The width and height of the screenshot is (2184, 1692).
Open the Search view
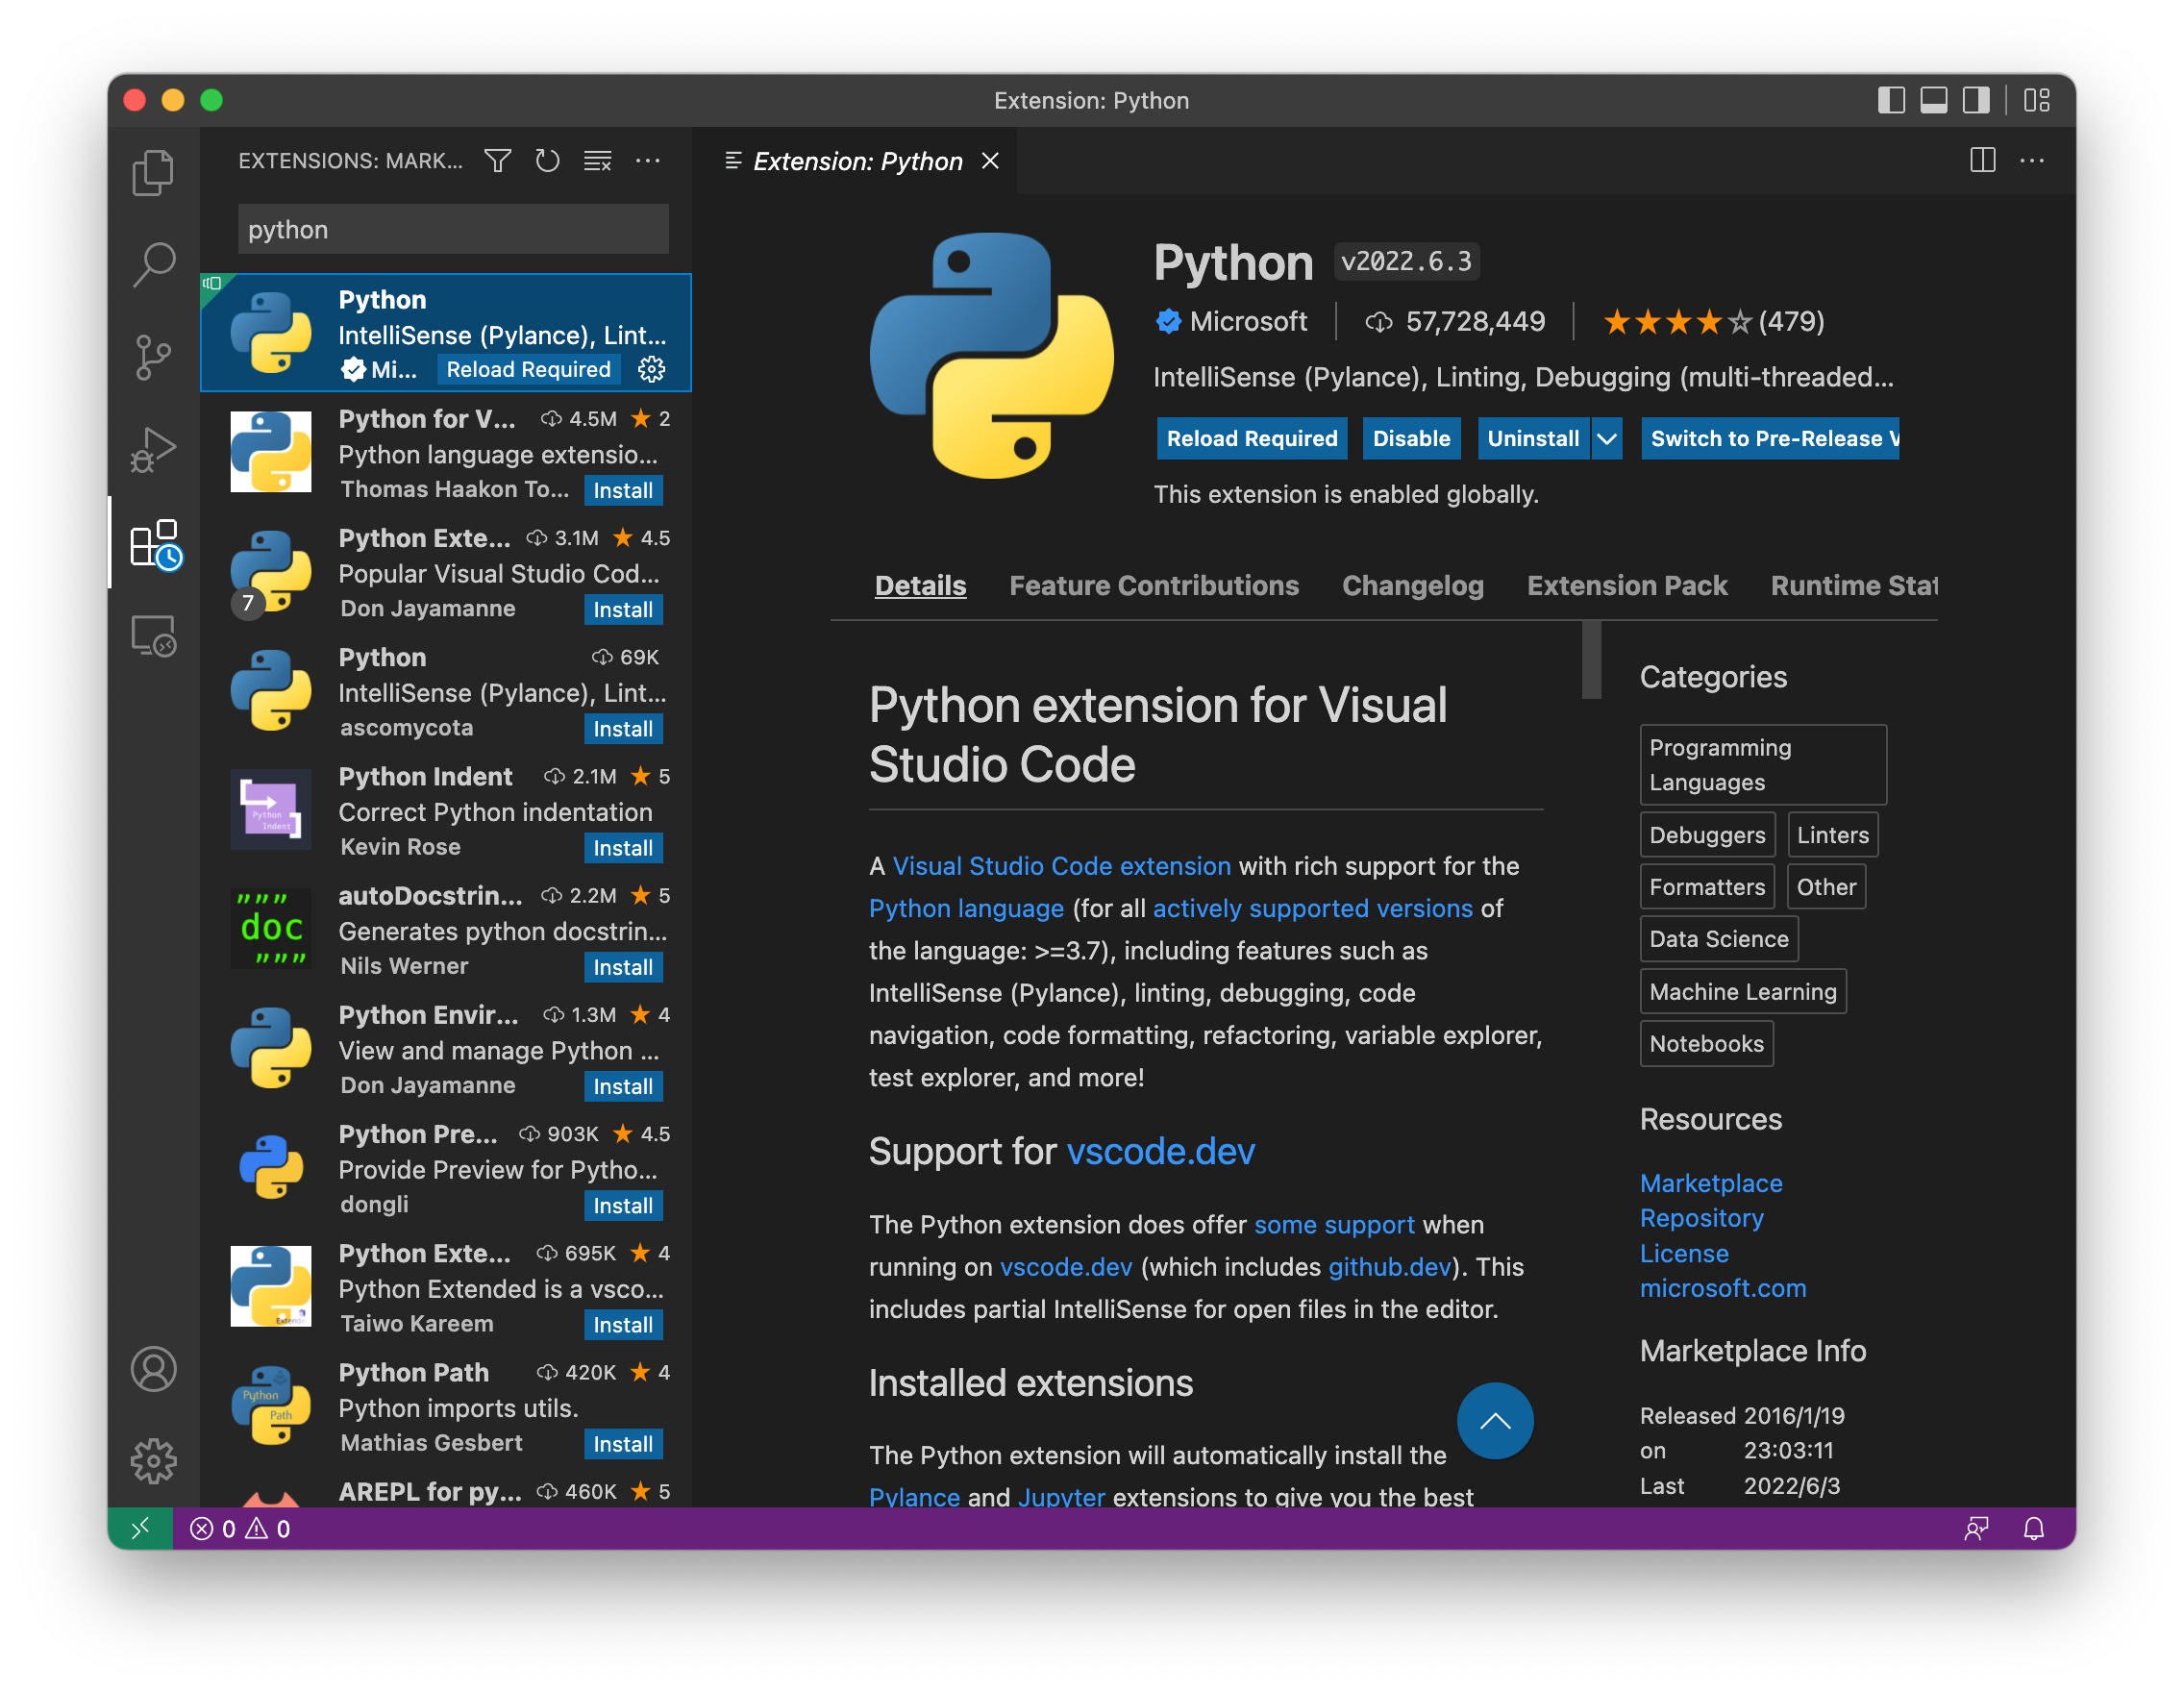click(x=153, y=263)
